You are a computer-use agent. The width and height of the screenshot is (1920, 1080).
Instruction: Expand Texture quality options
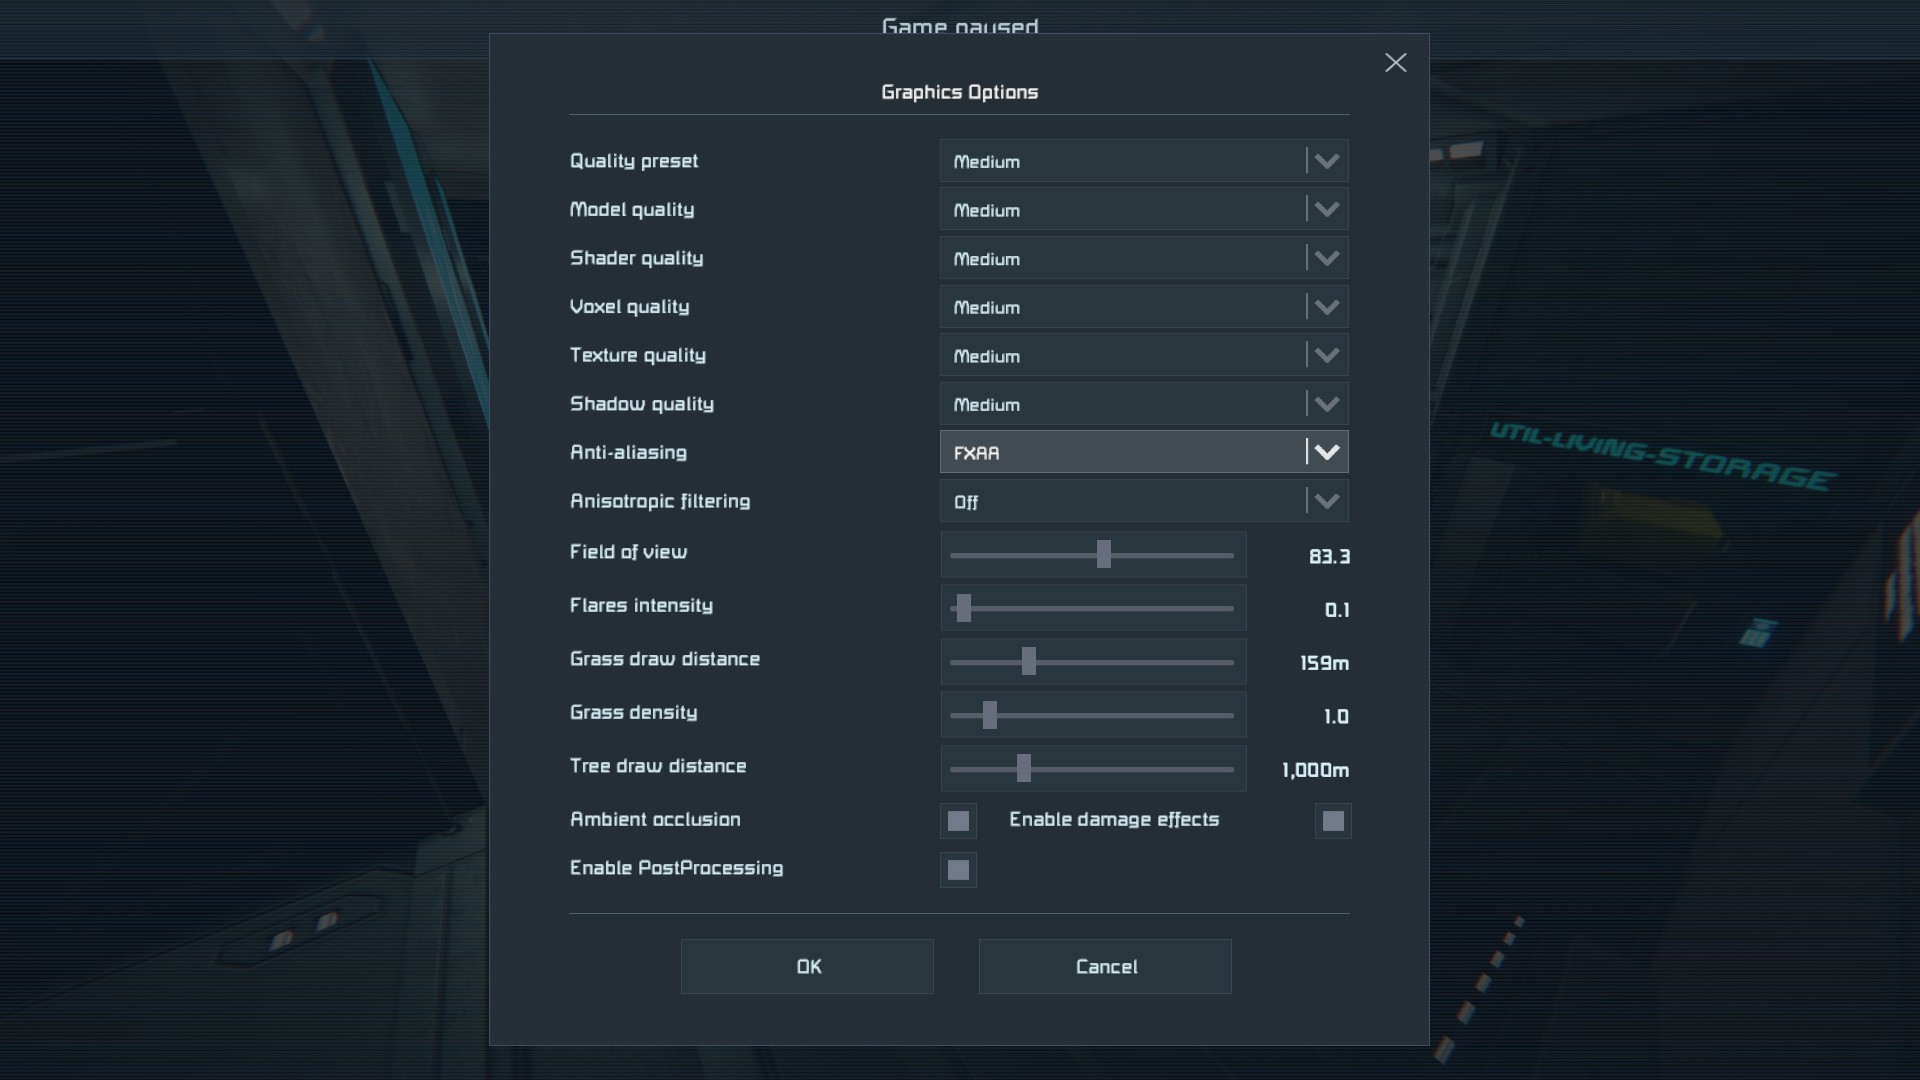[1143, 356]
